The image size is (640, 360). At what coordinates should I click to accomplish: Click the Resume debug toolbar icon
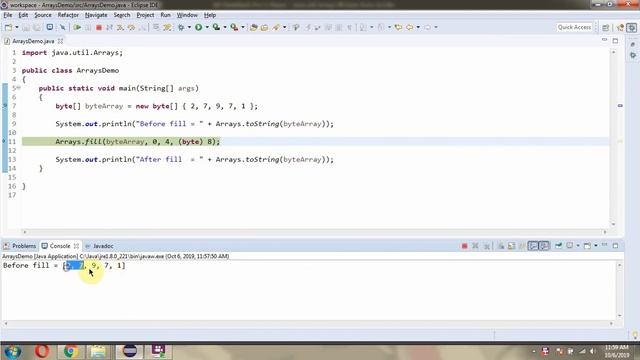[77, 27]
